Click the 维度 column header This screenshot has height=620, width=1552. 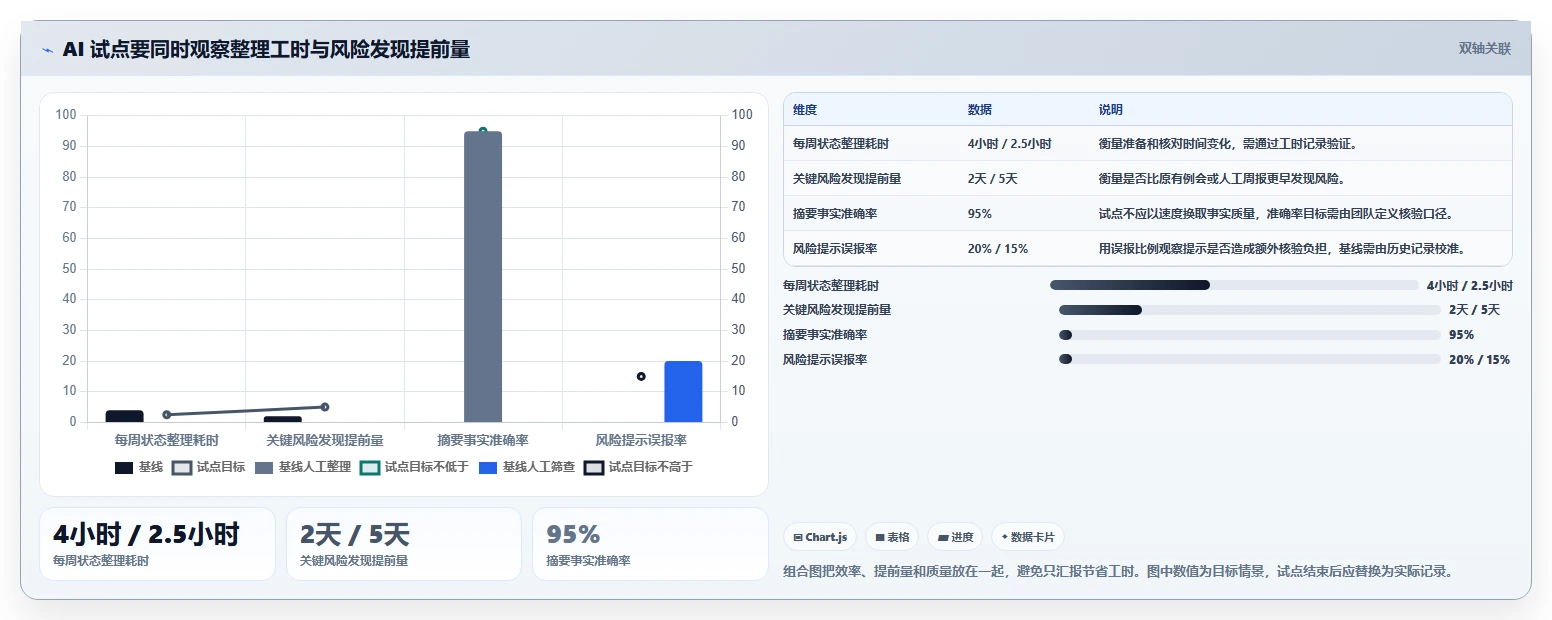[x=805, y=110]
